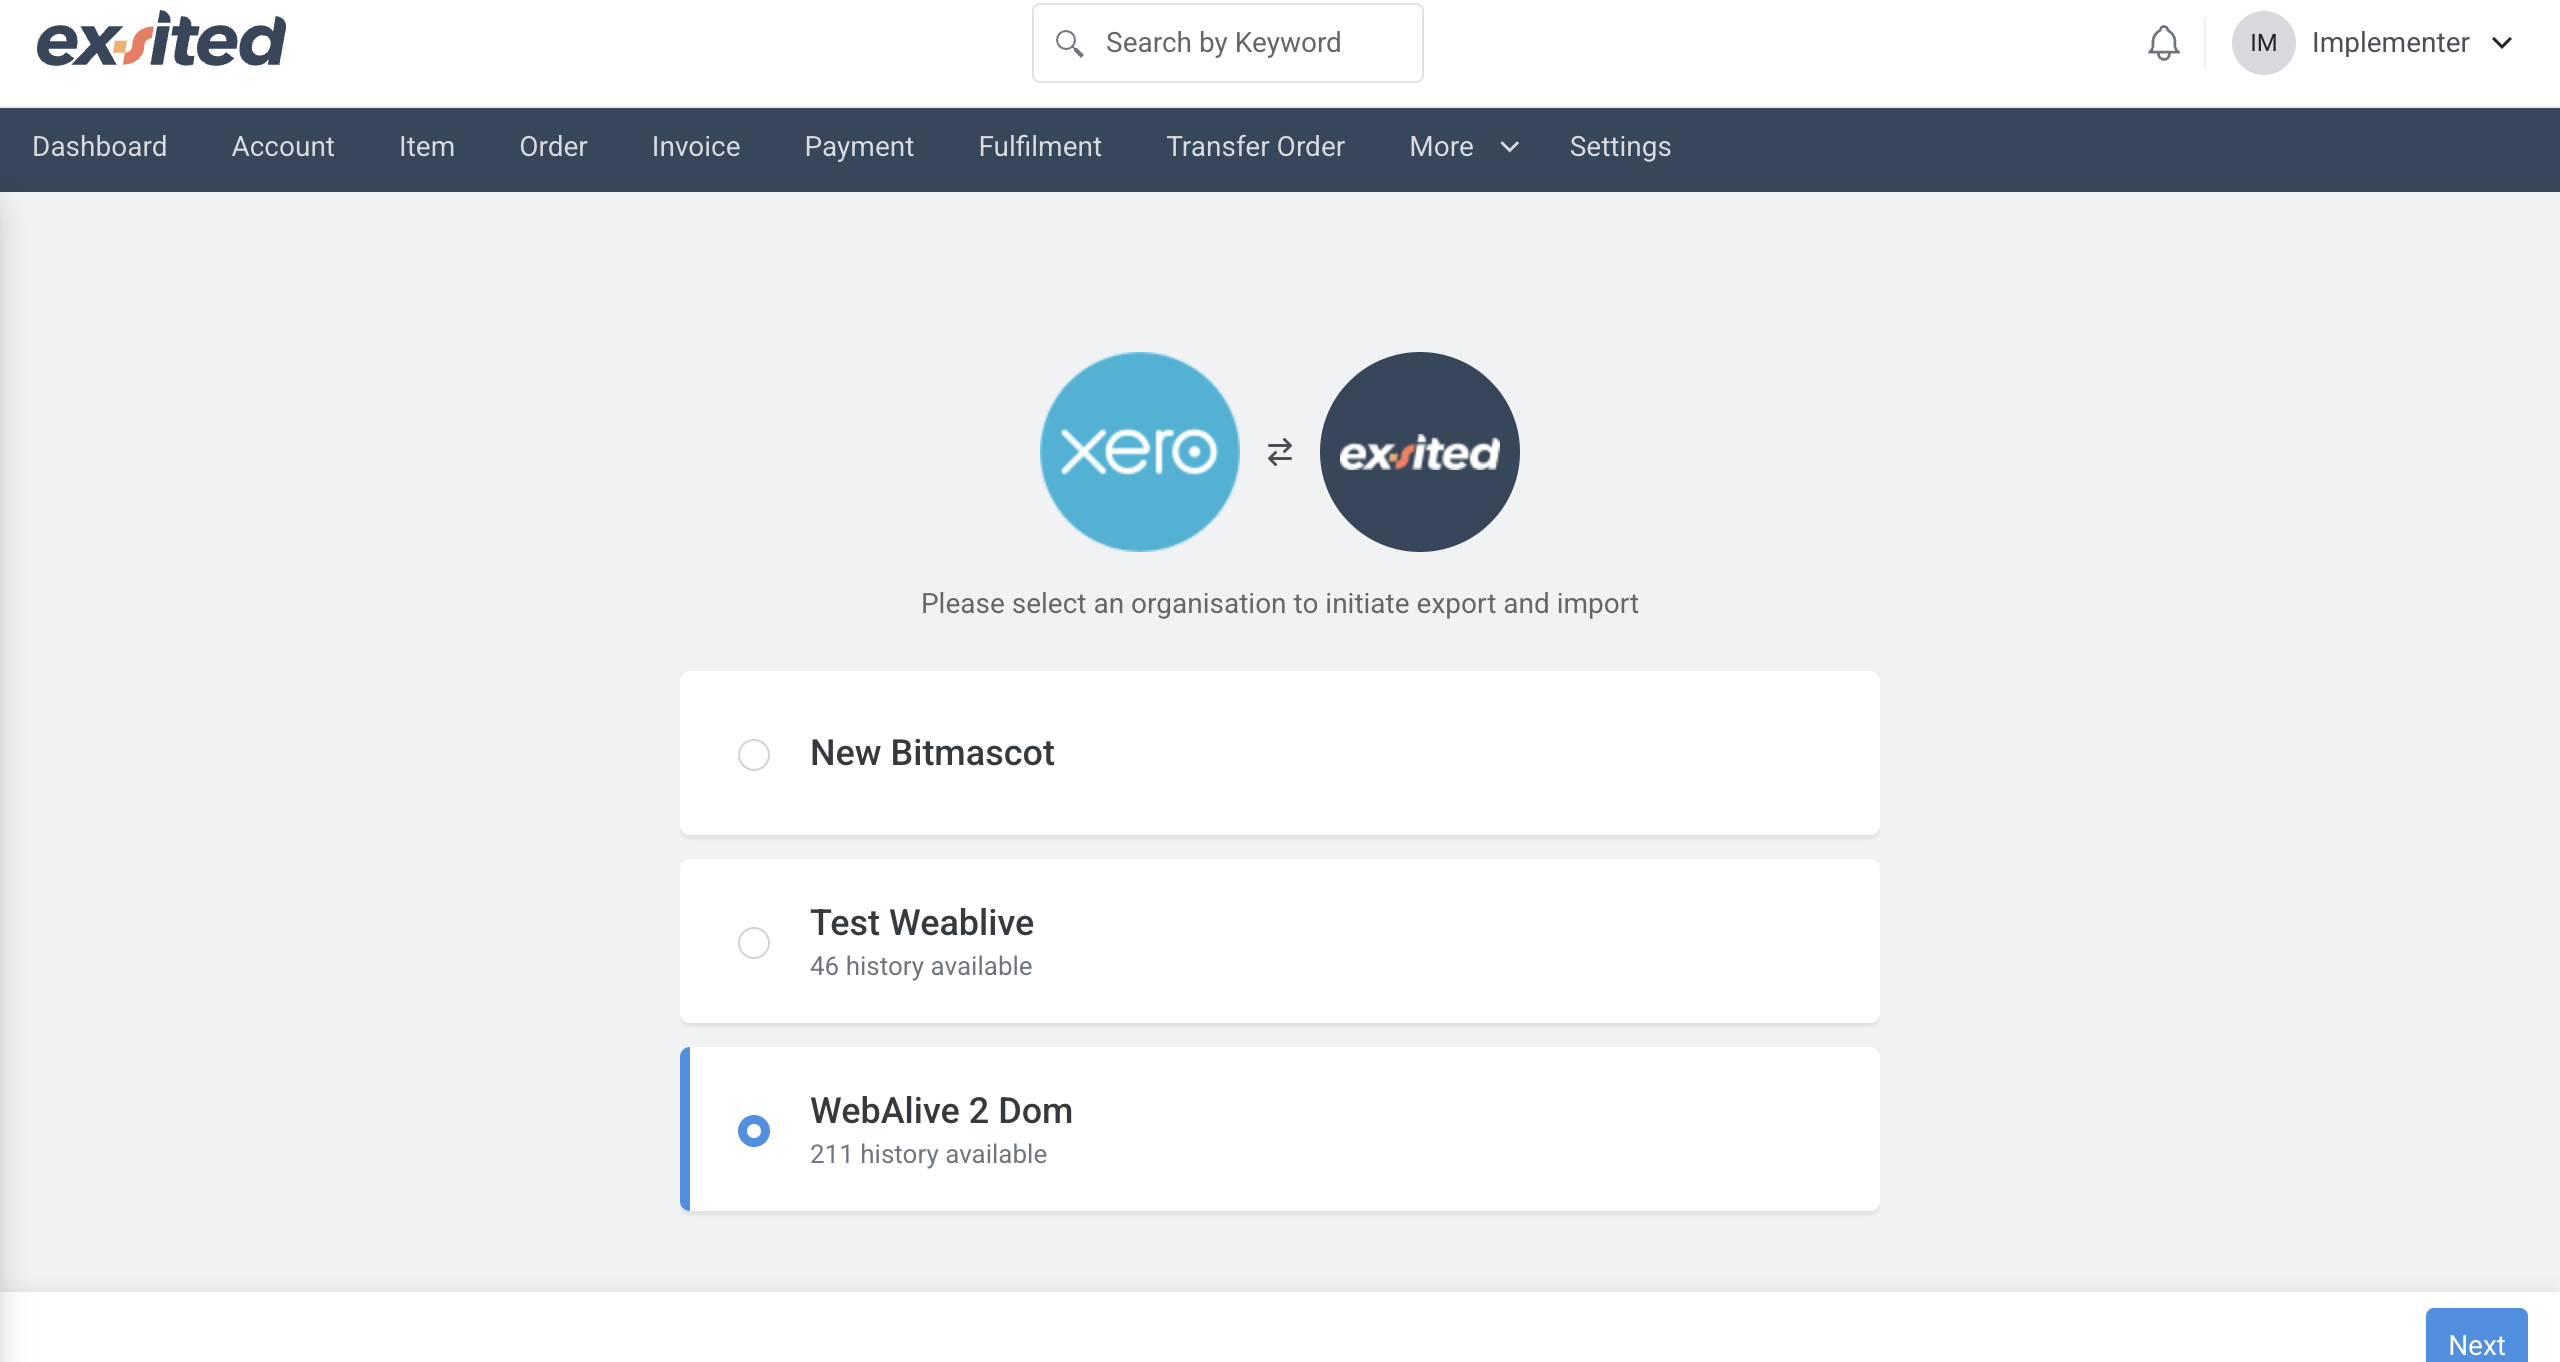Click the New Bitmascot organisation name

[x=932, y=753]
